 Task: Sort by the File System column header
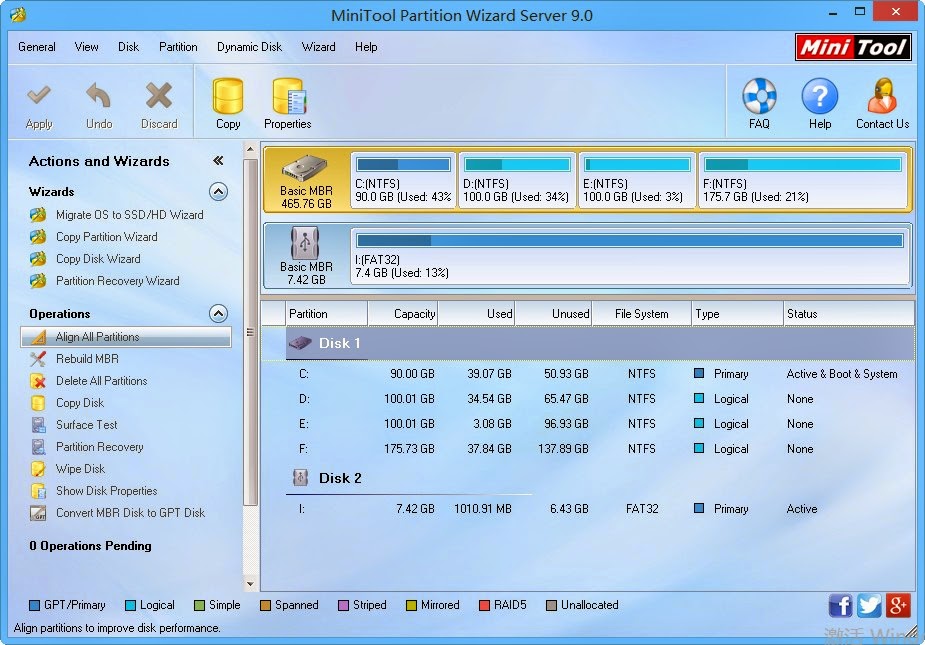(x=641, y=314)
